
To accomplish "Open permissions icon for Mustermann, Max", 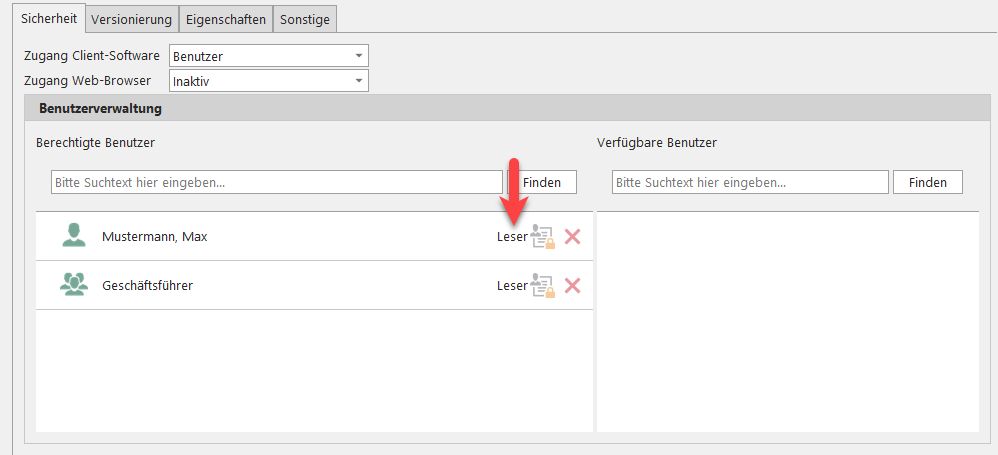I will (543, 237).
